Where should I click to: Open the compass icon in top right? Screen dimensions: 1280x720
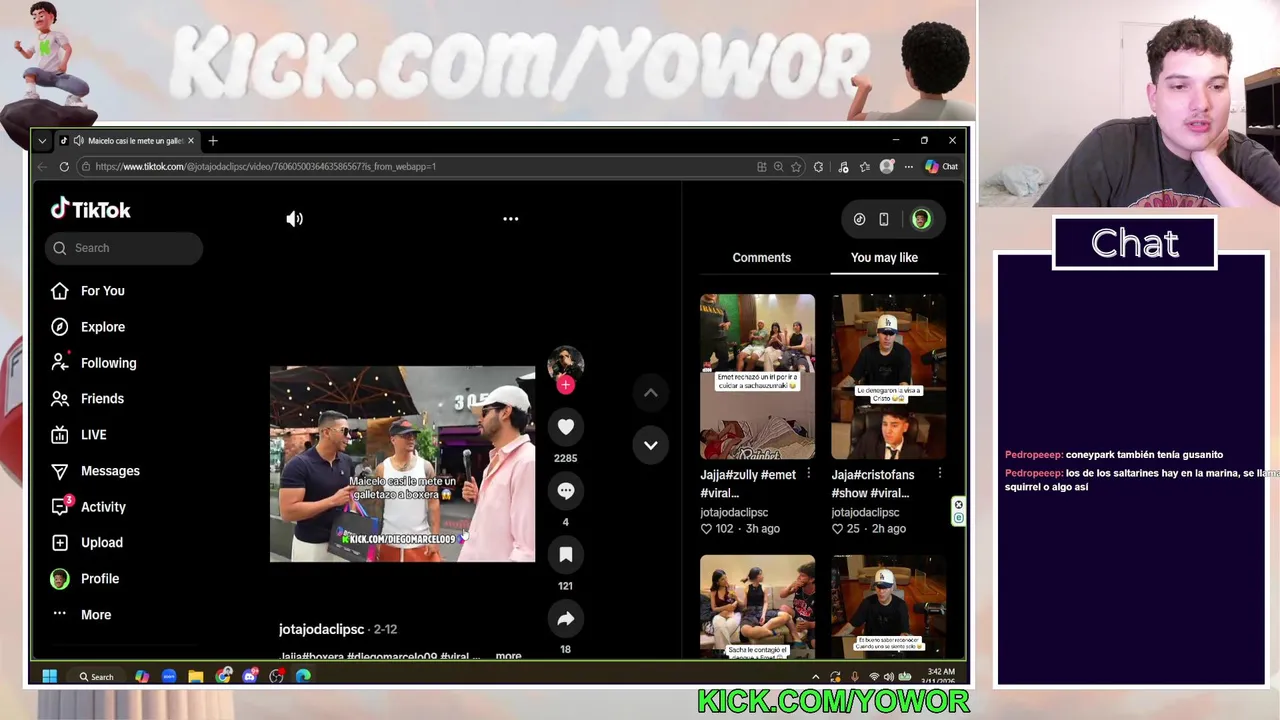(x=859, y=219)
